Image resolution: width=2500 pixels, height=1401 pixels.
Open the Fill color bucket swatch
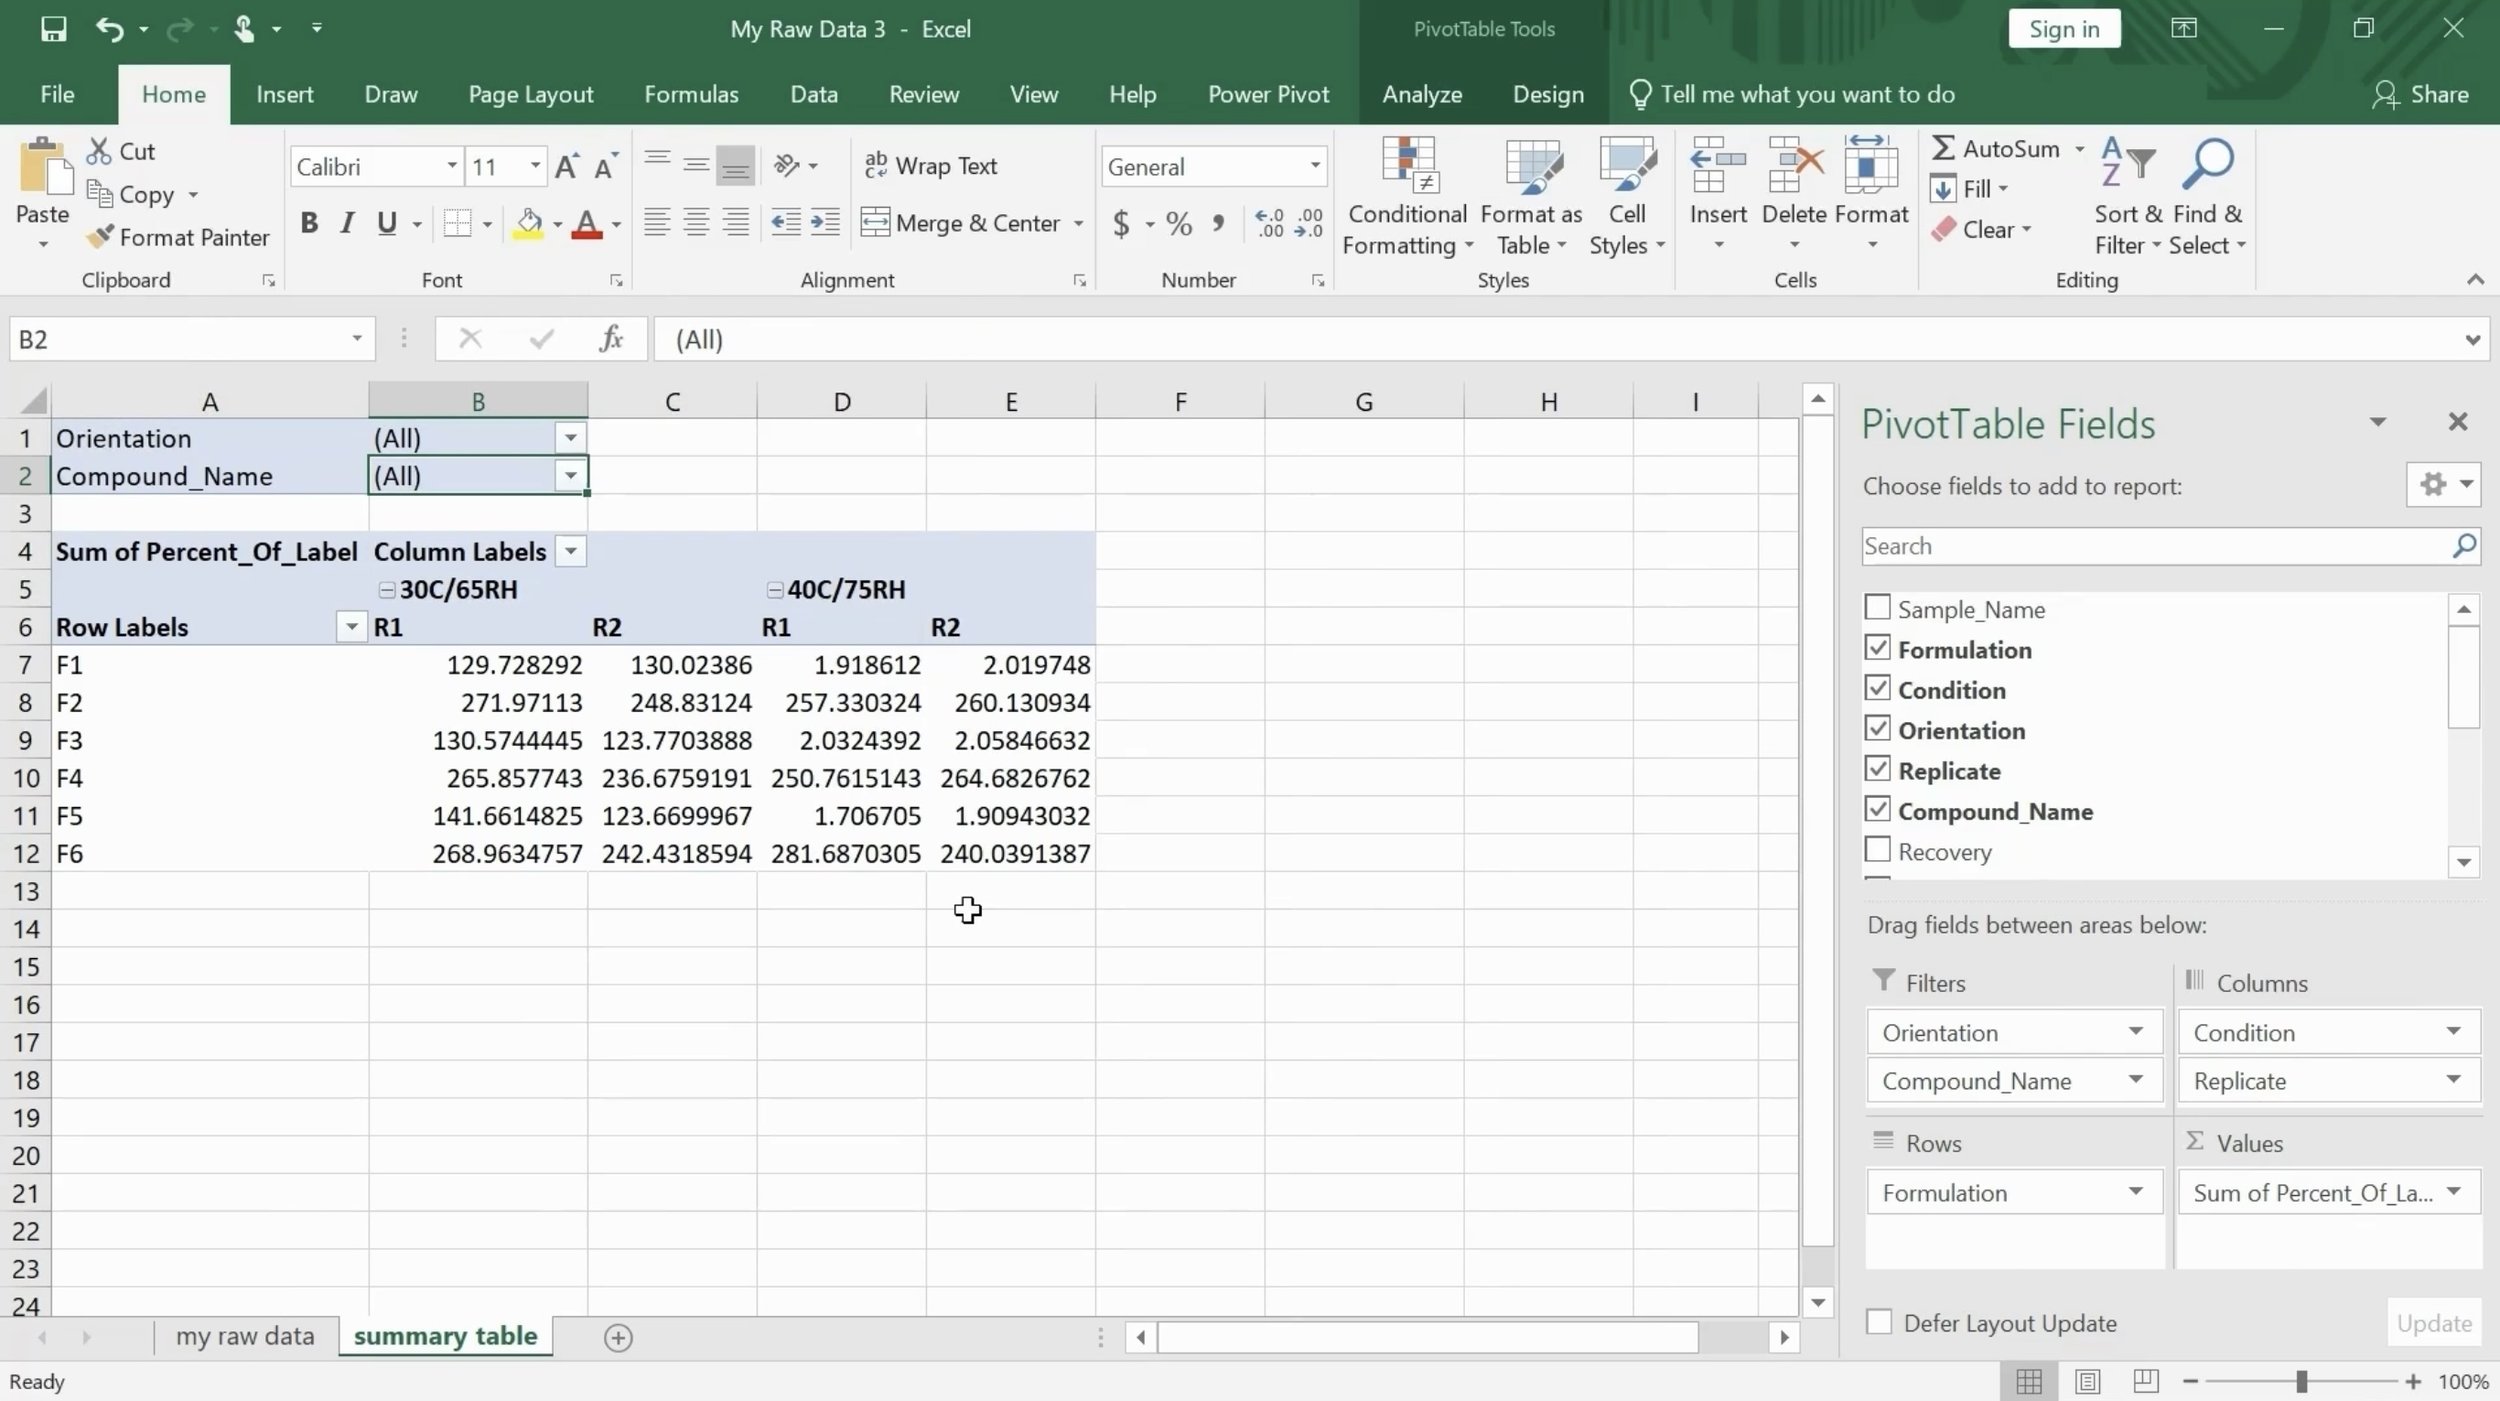pyautogui.click(x=529, y=223)
